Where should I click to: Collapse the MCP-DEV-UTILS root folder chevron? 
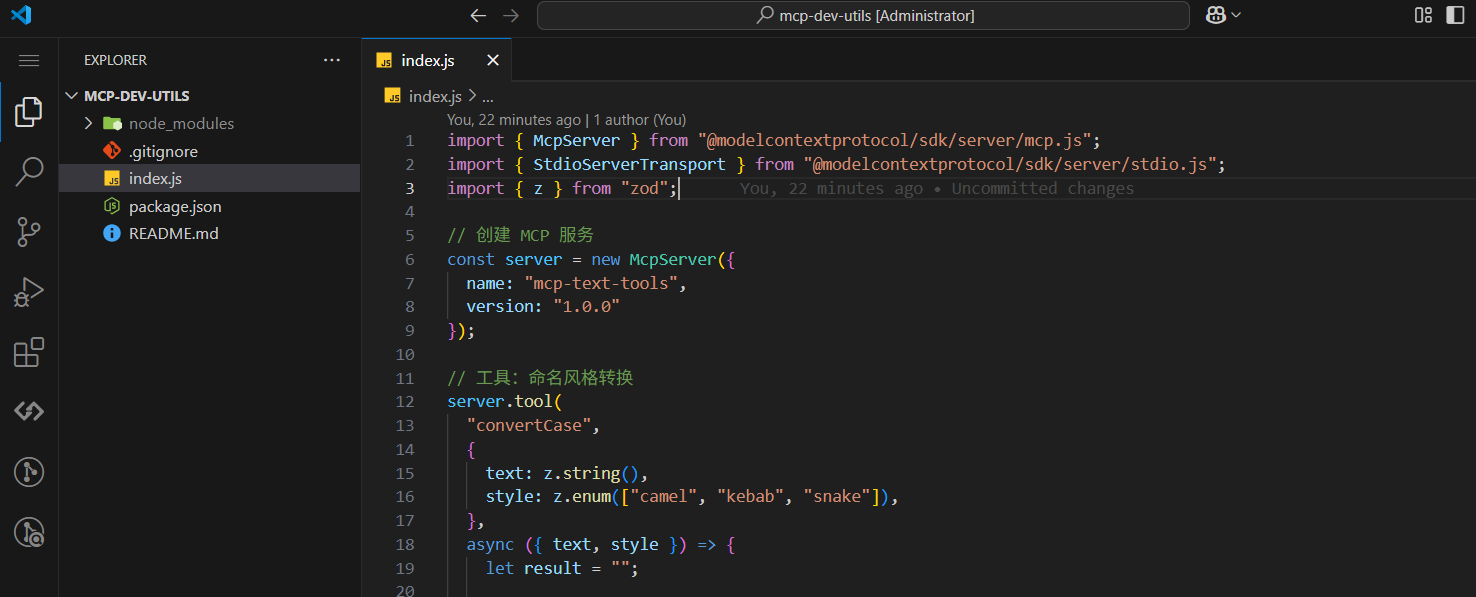[71, 96]
